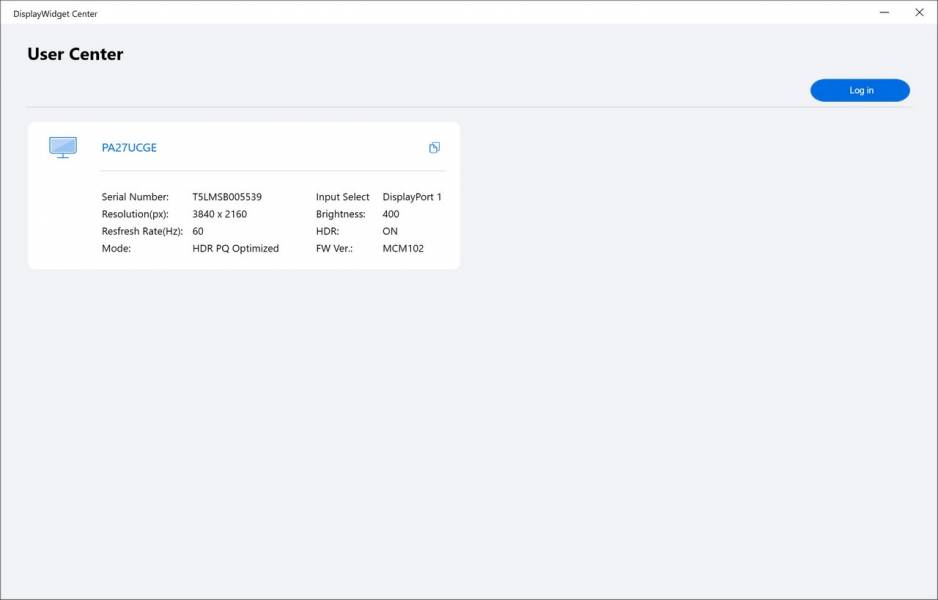
Task: Click the Input Select label
Action: pos(342,197)
